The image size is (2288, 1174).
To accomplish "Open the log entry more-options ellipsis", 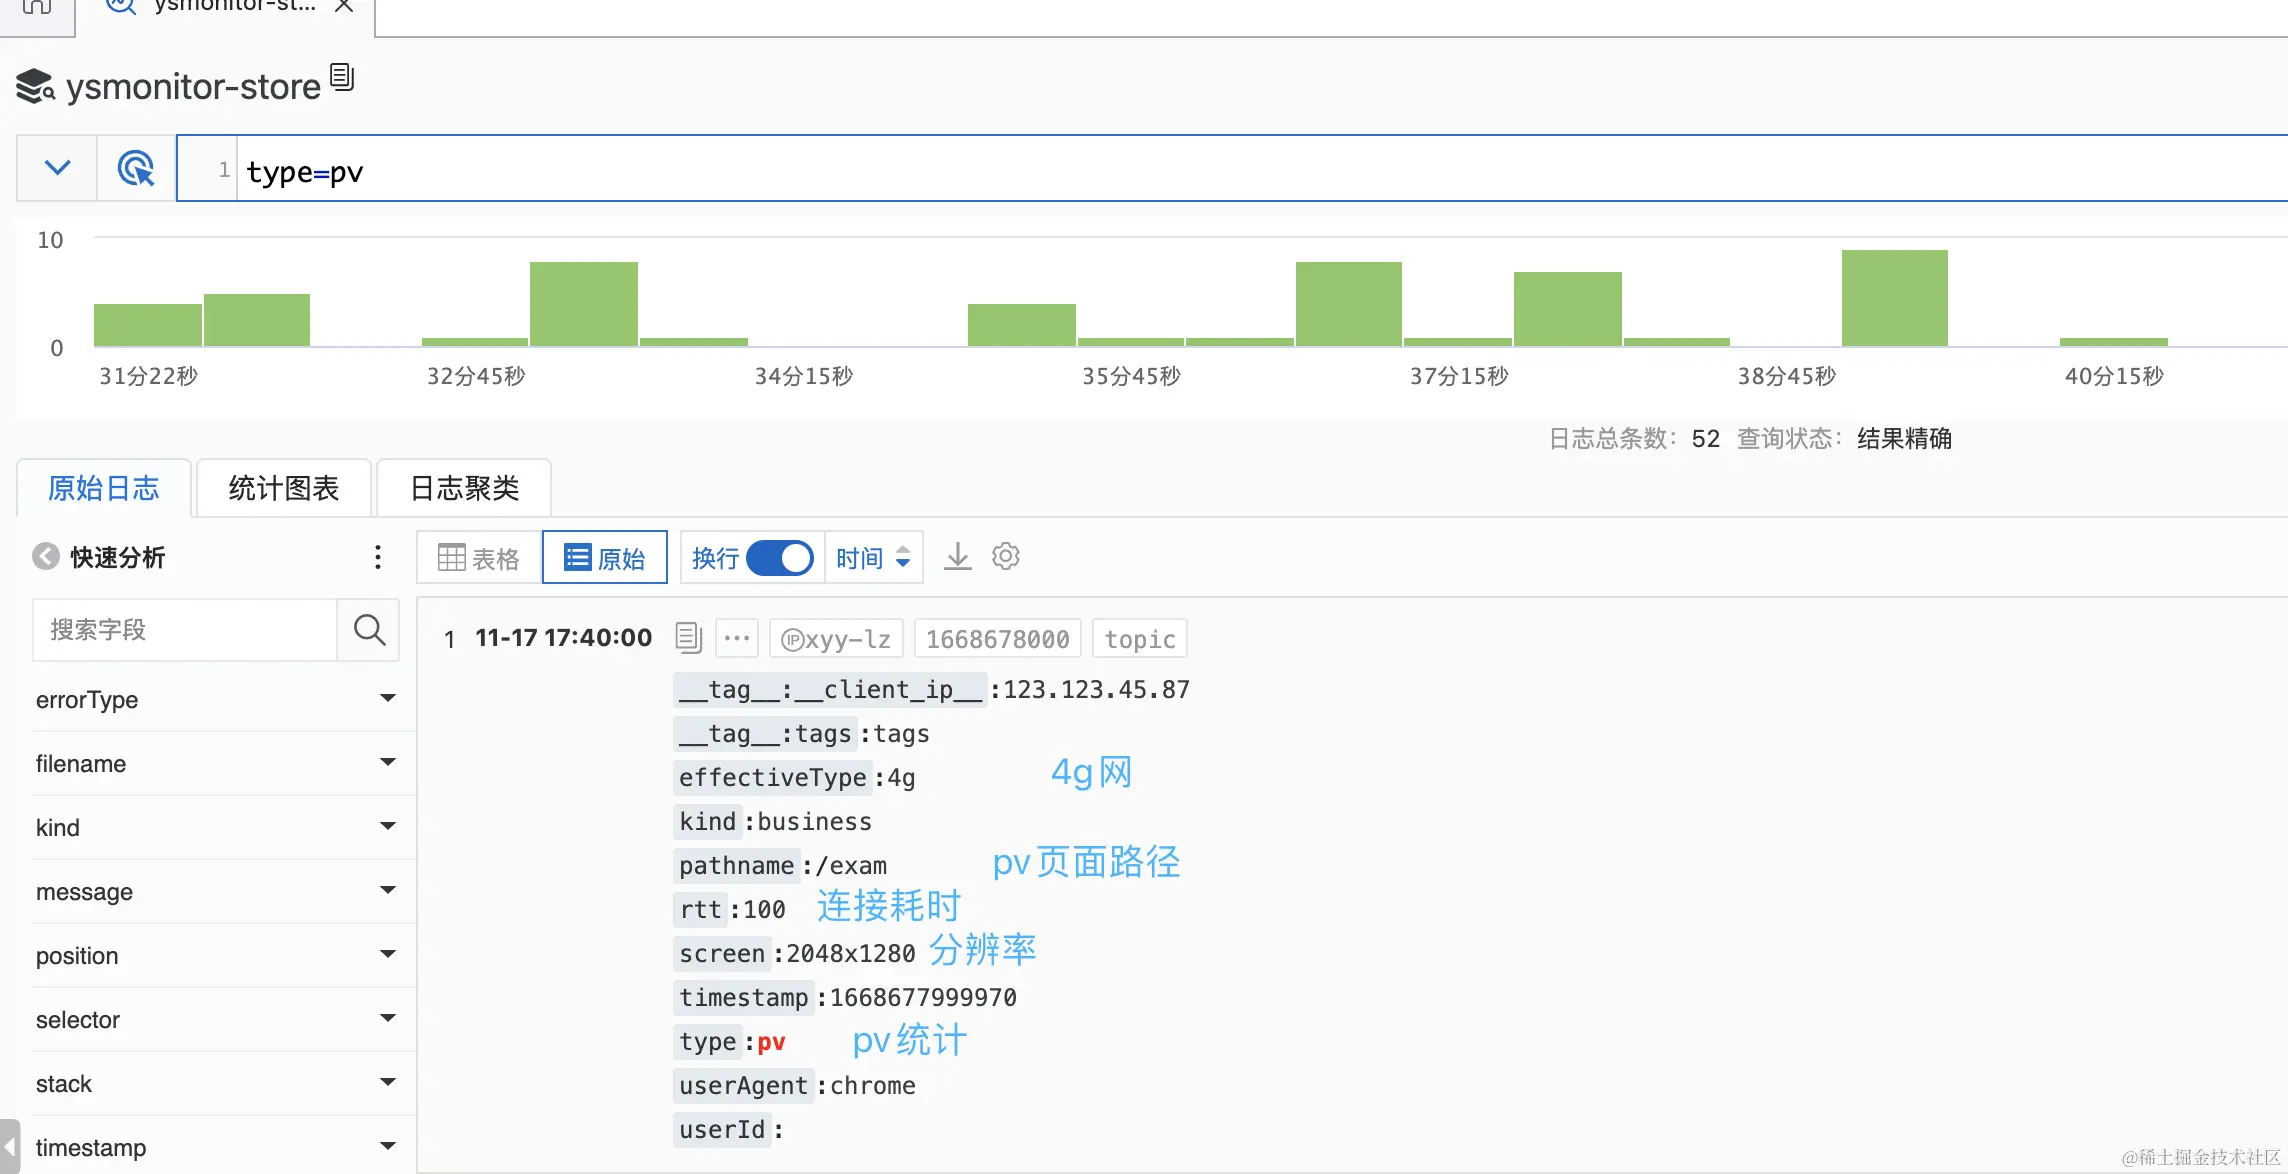I will point(737,638).
